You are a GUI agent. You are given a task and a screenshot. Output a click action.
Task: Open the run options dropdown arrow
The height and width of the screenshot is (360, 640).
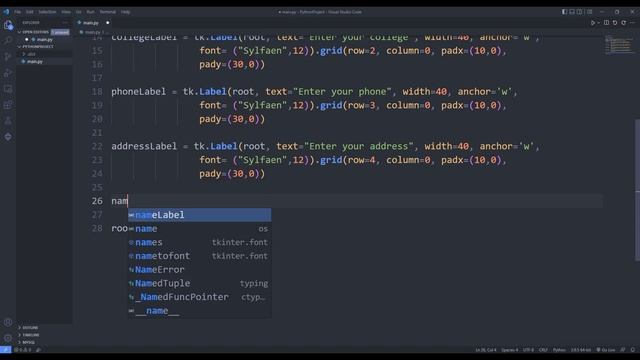(x=598, y=23)
